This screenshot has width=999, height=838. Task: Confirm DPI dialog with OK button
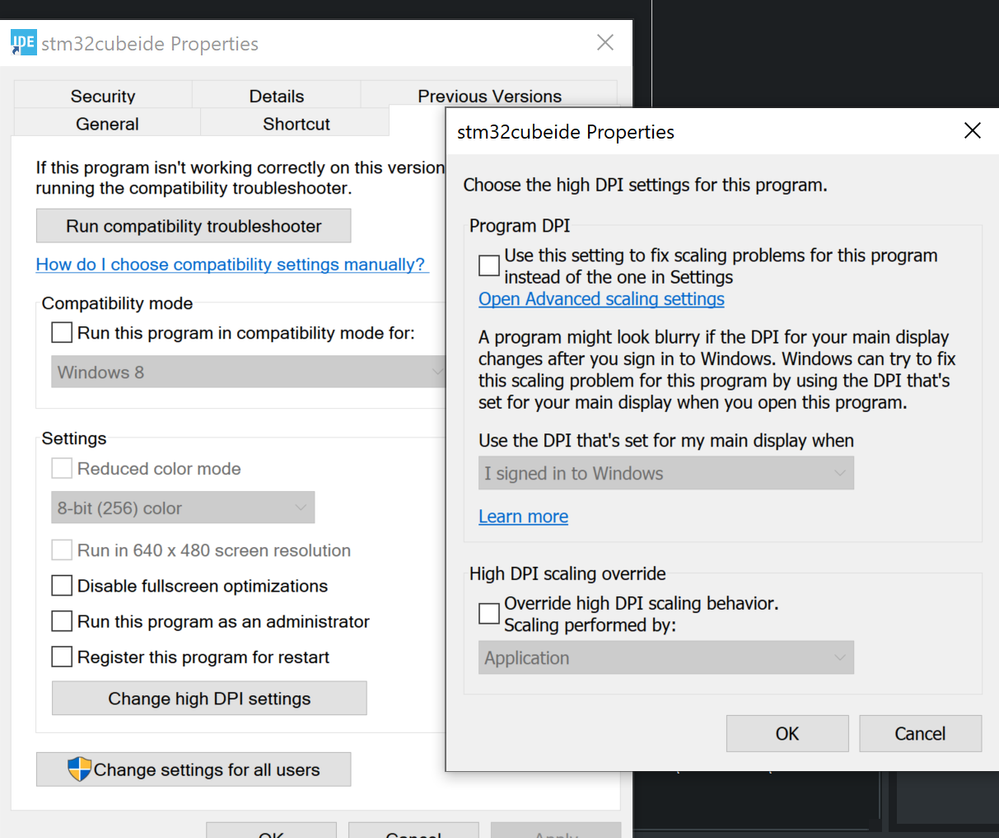pyautogui.click(x=787, y=733)
